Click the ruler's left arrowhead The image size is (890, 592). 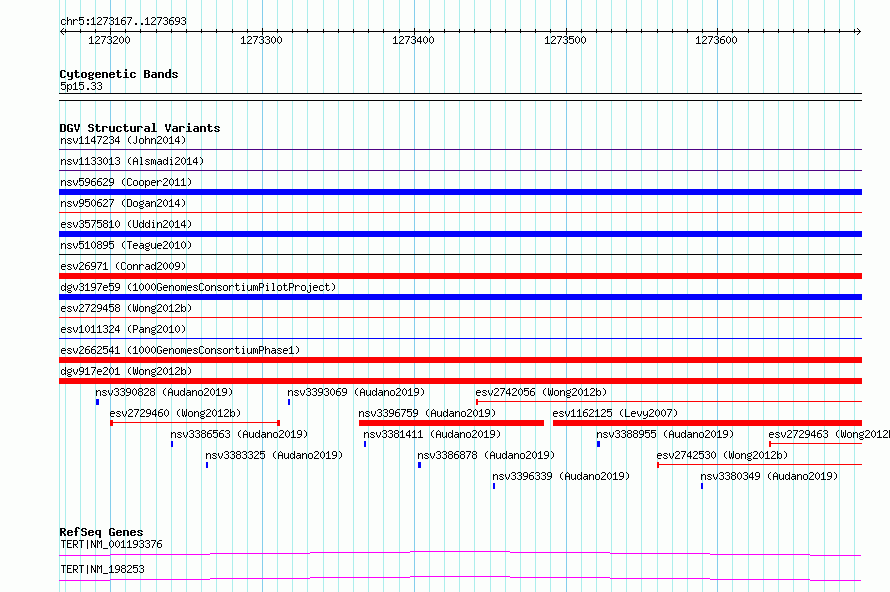[63, 31]
